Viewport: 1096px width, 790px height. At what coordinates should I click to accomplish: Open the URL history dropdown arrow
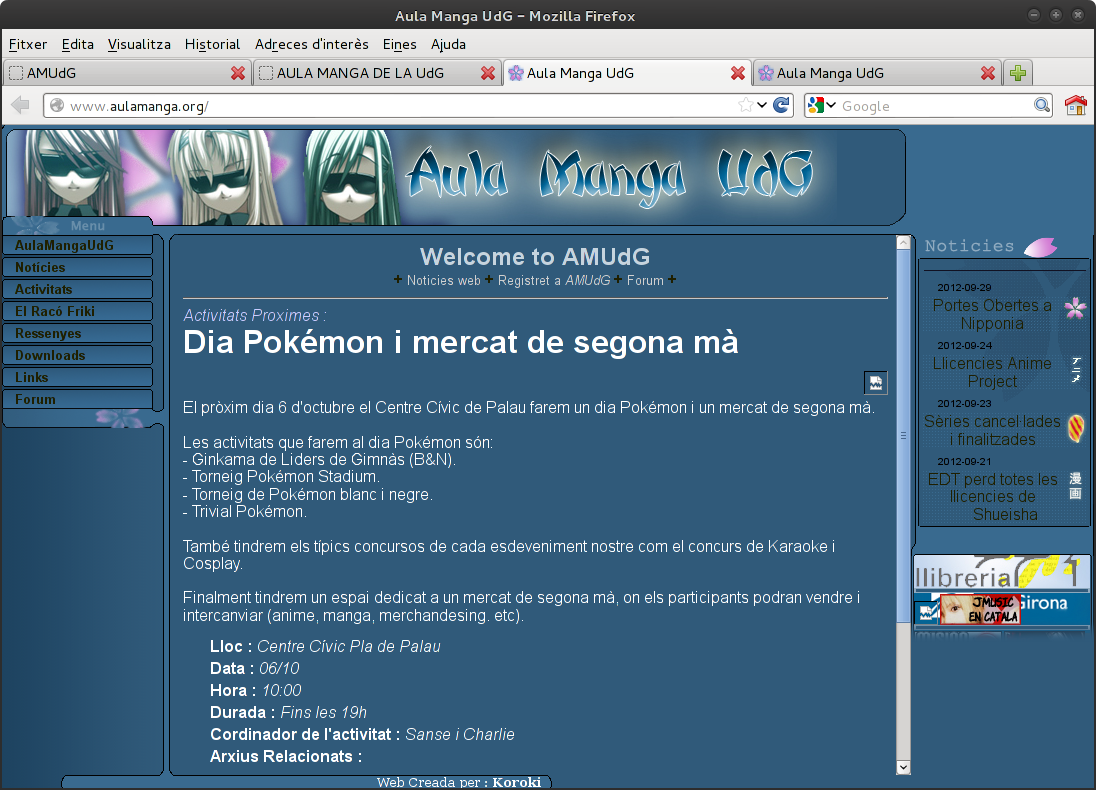762,106
